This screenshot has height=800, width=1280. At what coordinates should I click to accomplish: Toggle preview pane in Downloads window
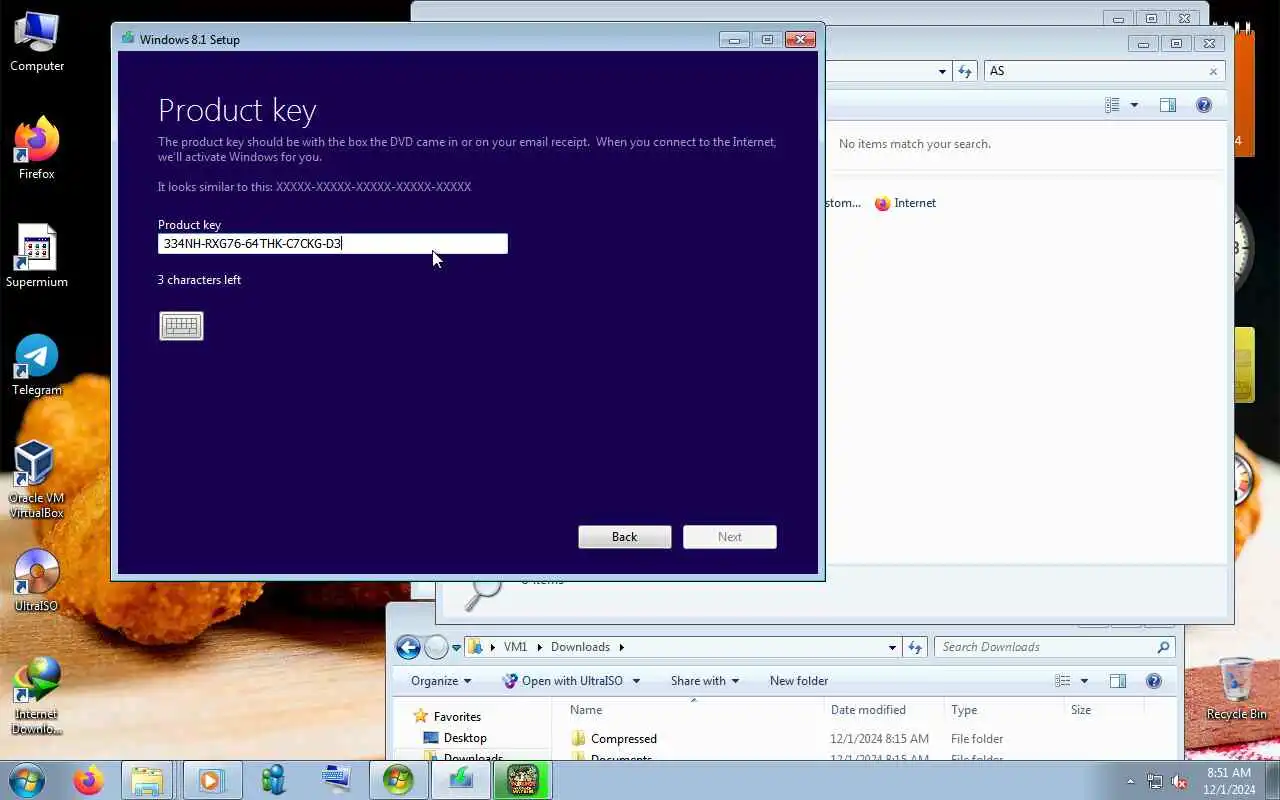click(1118, 681)
